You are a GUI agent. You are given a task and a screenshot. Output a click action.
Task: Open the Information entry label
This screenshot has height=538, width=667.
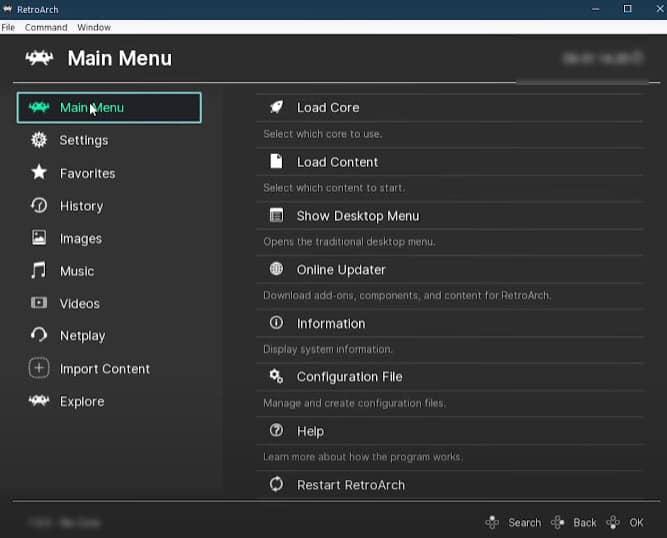tap(331, 324)
